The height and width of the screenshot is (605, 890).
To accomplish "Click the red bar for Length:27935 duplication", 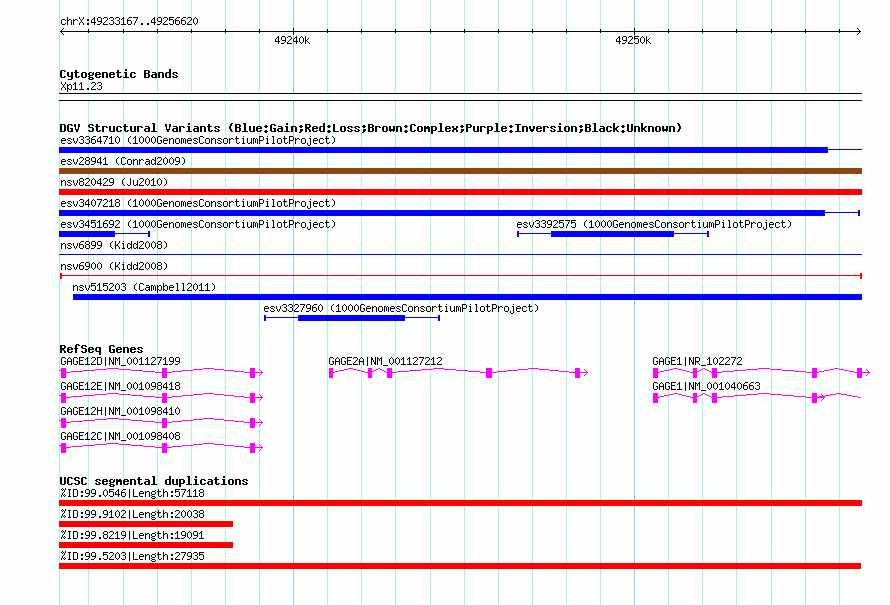I will tap(460, 566).
